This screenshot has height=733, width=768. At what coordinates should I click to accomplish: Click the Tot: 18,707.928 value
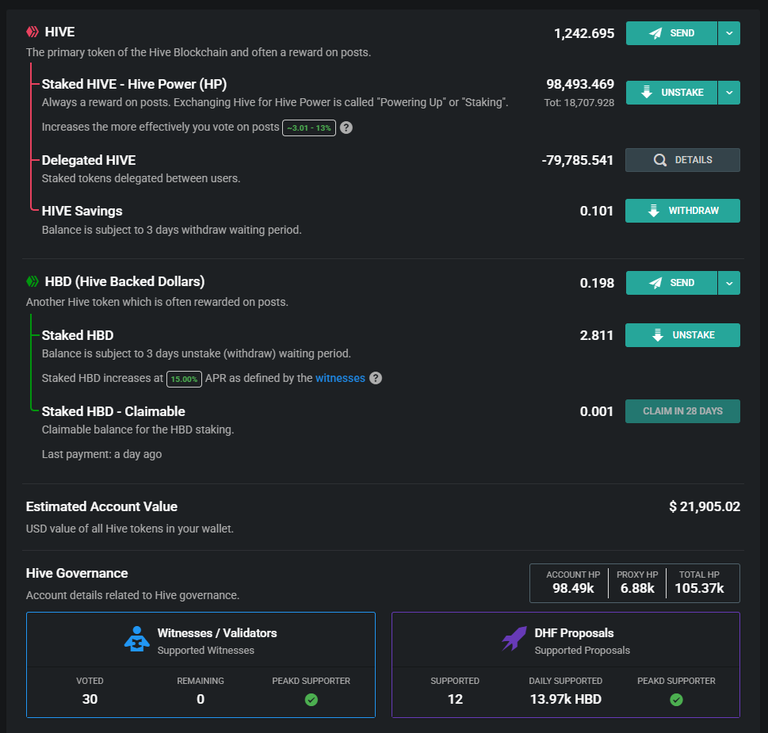pos(579,102)
